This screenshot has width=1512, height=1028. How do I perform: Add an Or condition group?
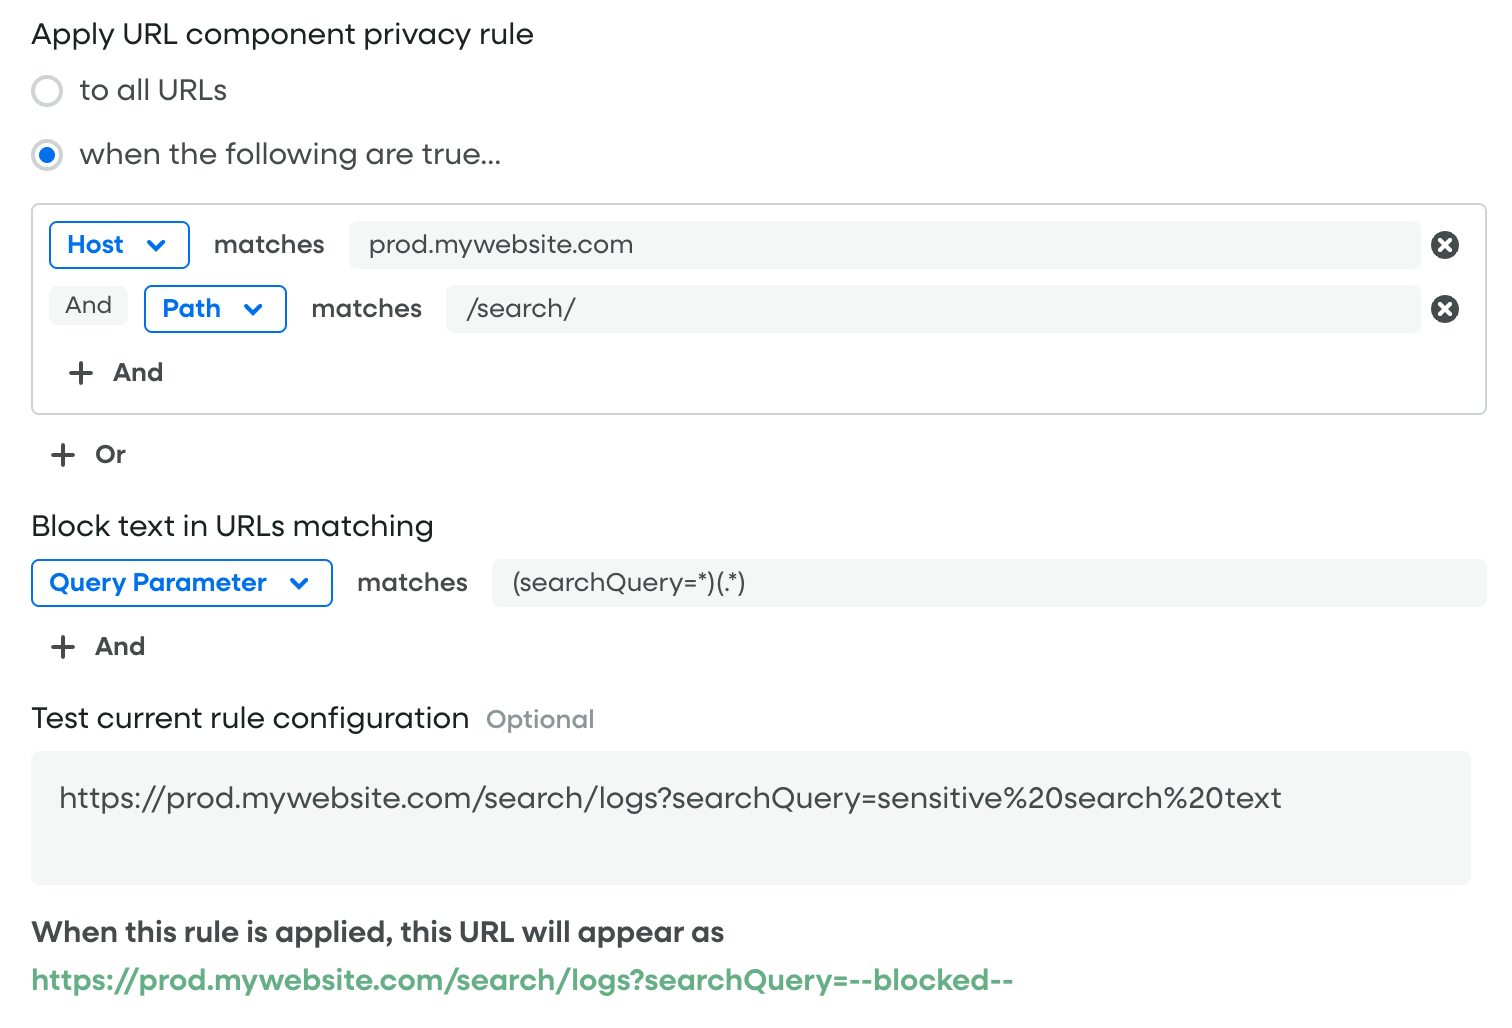tap(110, 455)
